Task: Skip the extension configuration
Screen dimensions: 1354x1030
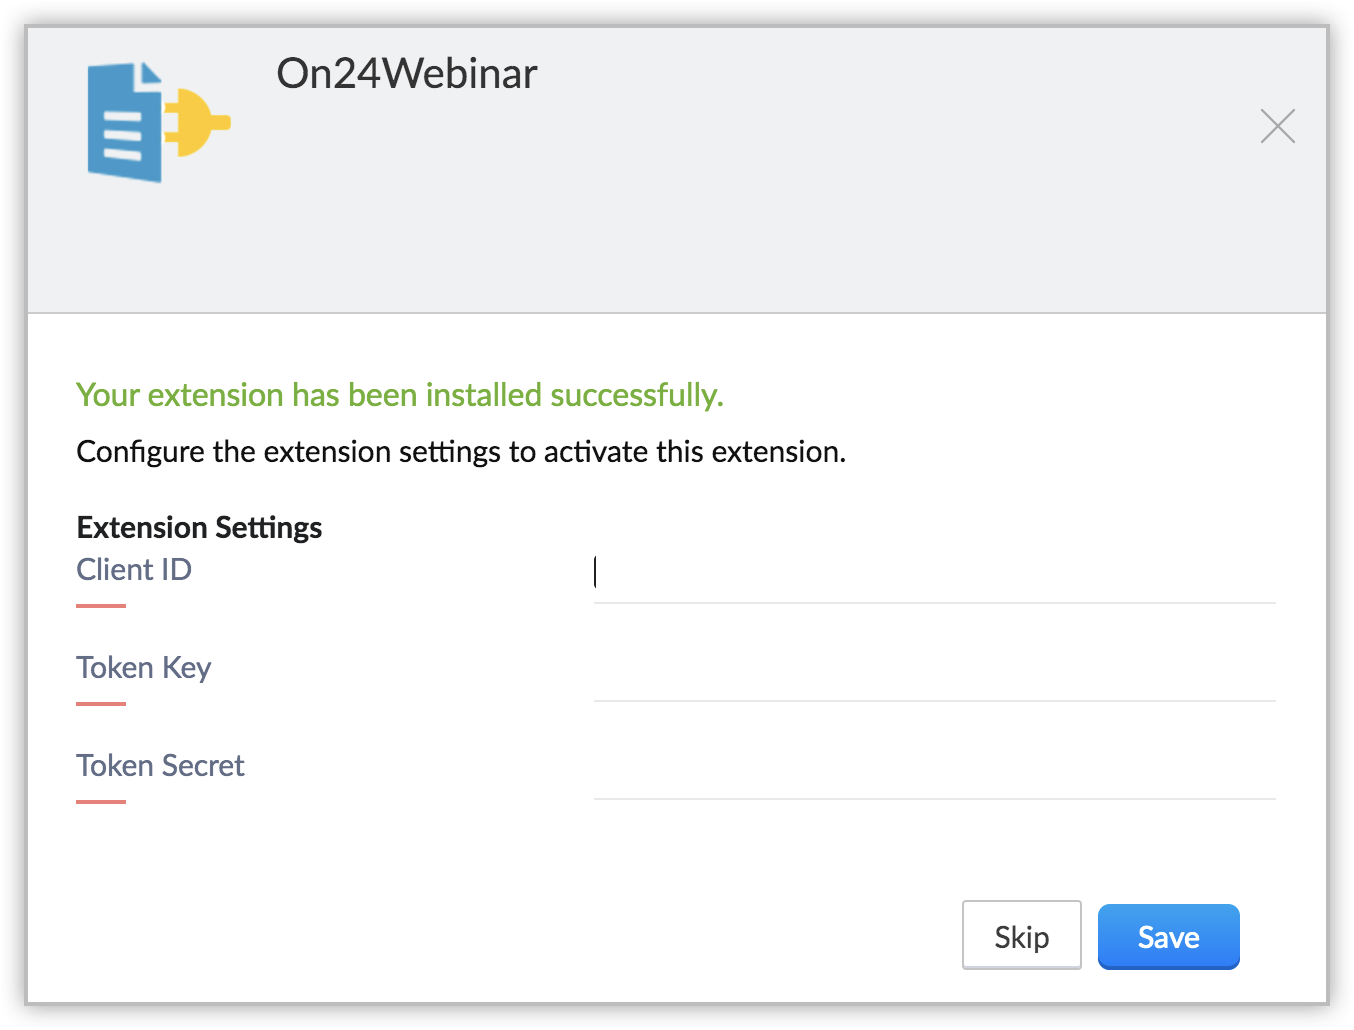Action: [1021, 937]
